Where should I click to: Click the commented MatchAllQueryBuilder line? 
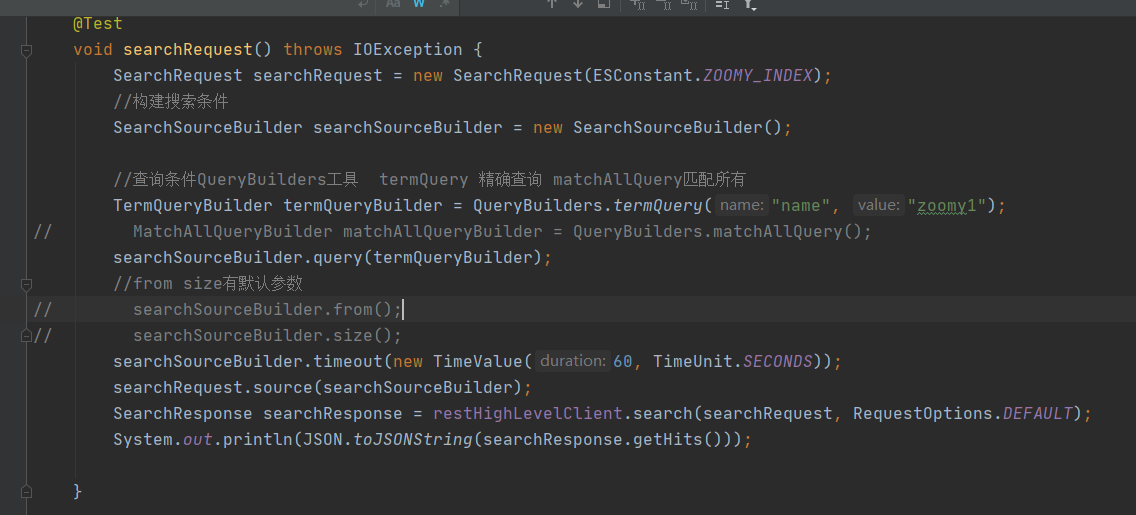coord(502,232)
